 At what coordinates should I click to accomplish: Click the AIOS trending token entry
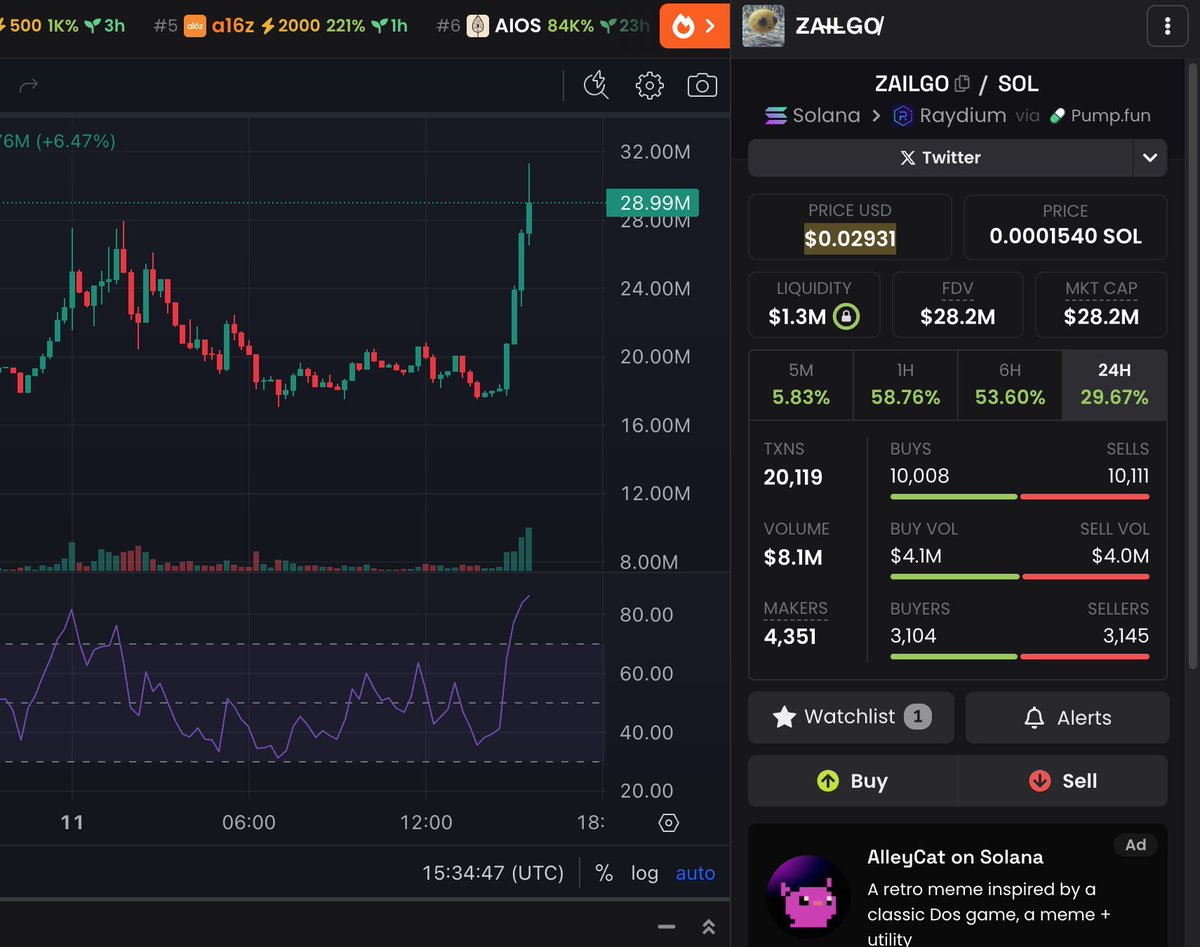coord(543,26)
